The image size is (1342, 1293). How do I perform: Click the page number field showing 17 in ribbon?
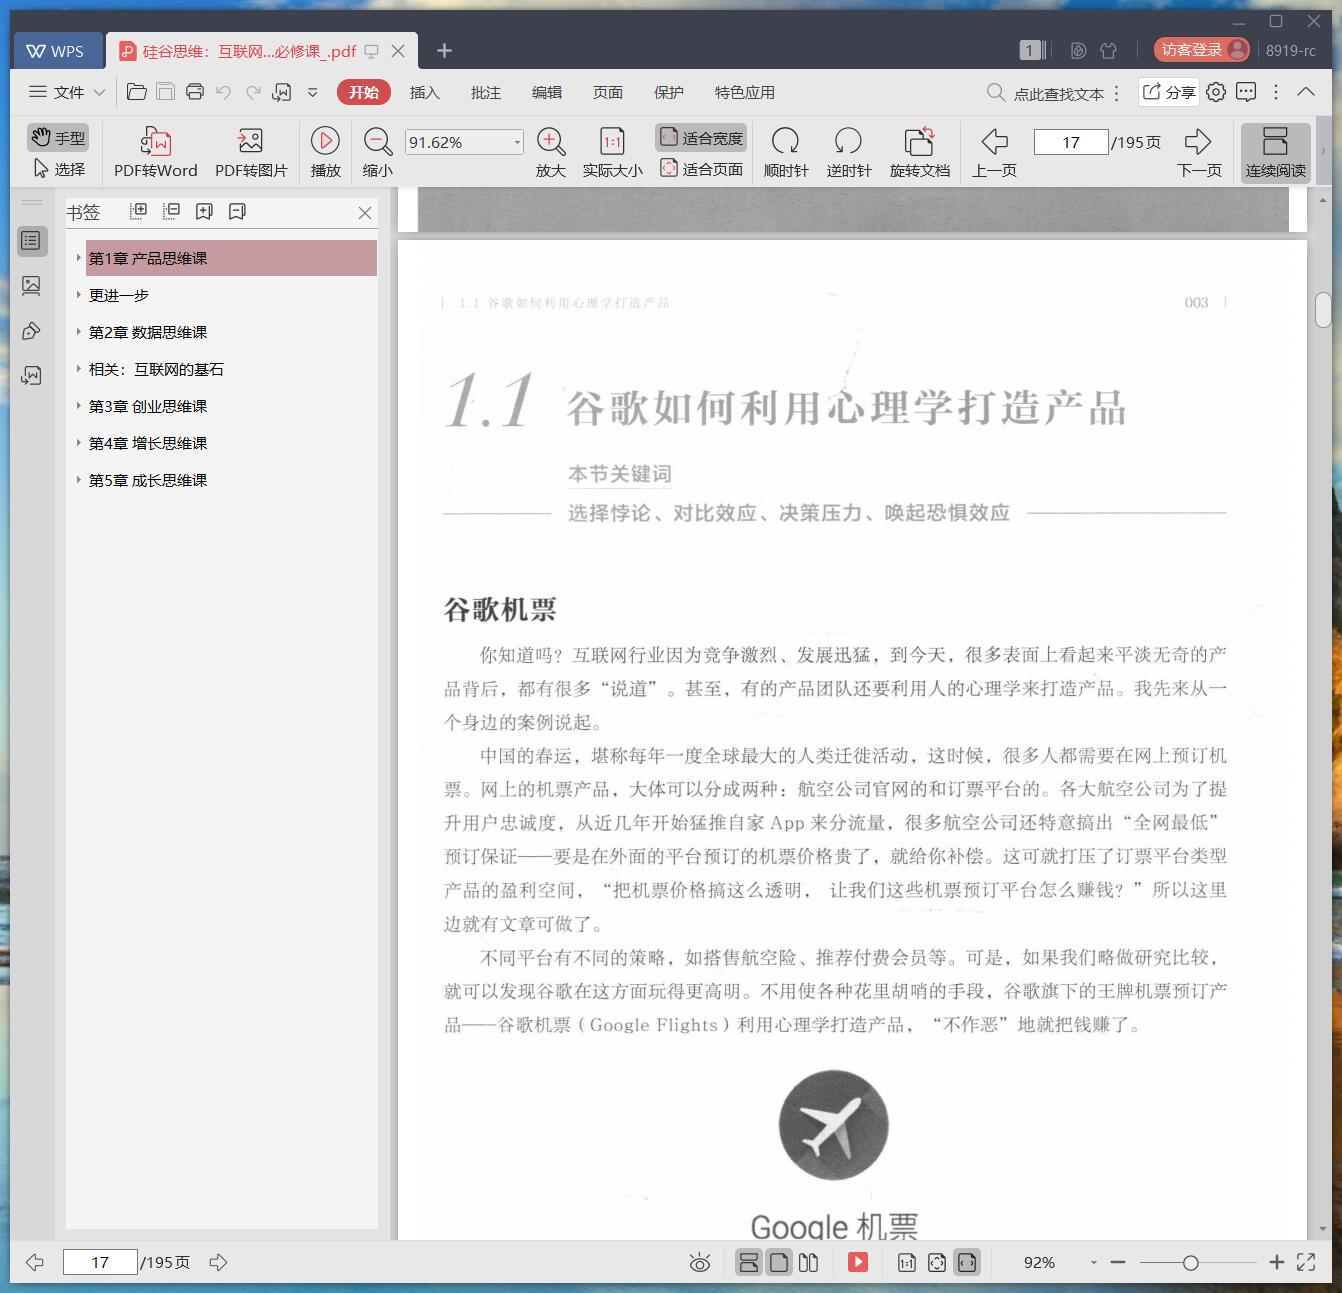tap(1071, 142)
